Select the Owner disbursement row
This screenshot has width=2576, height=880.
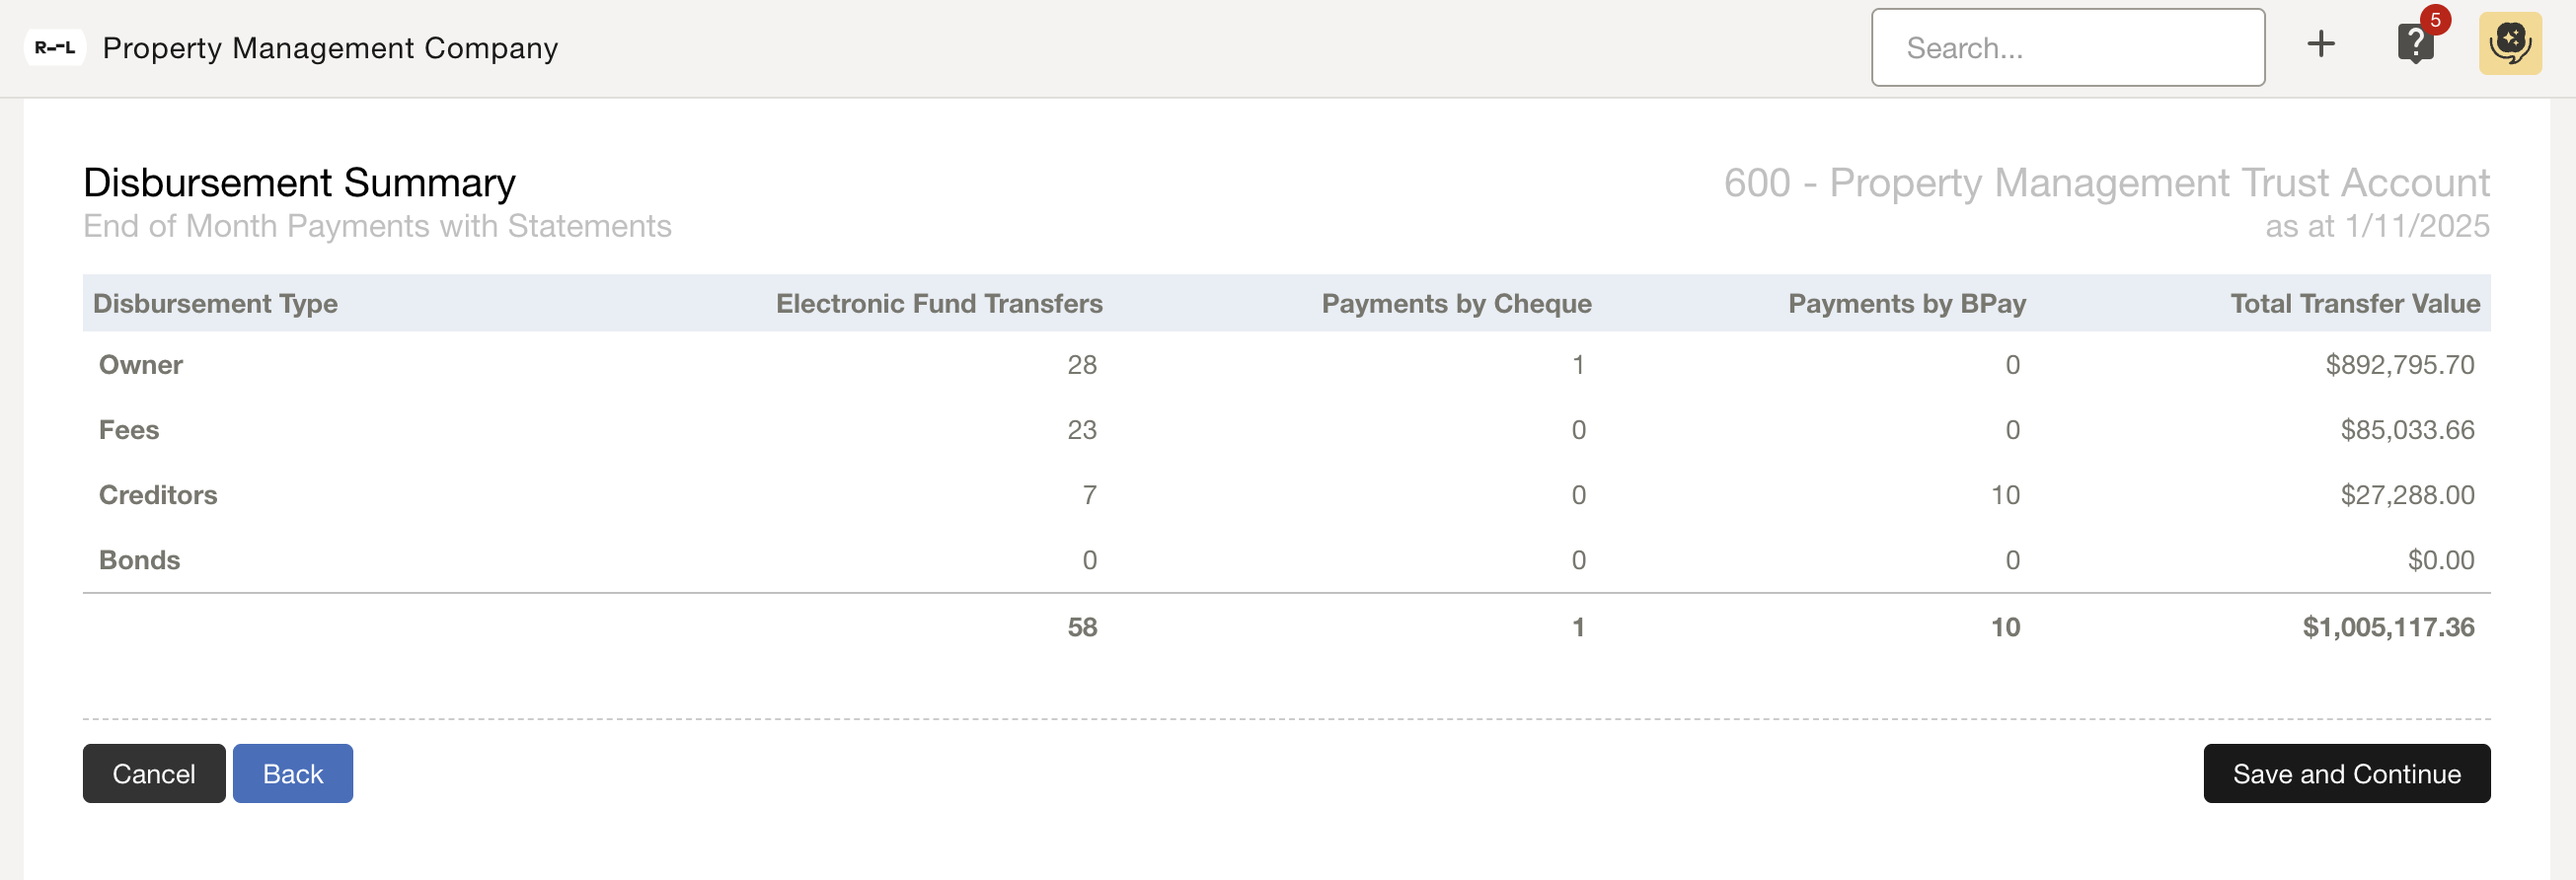[x=140, y=365]
